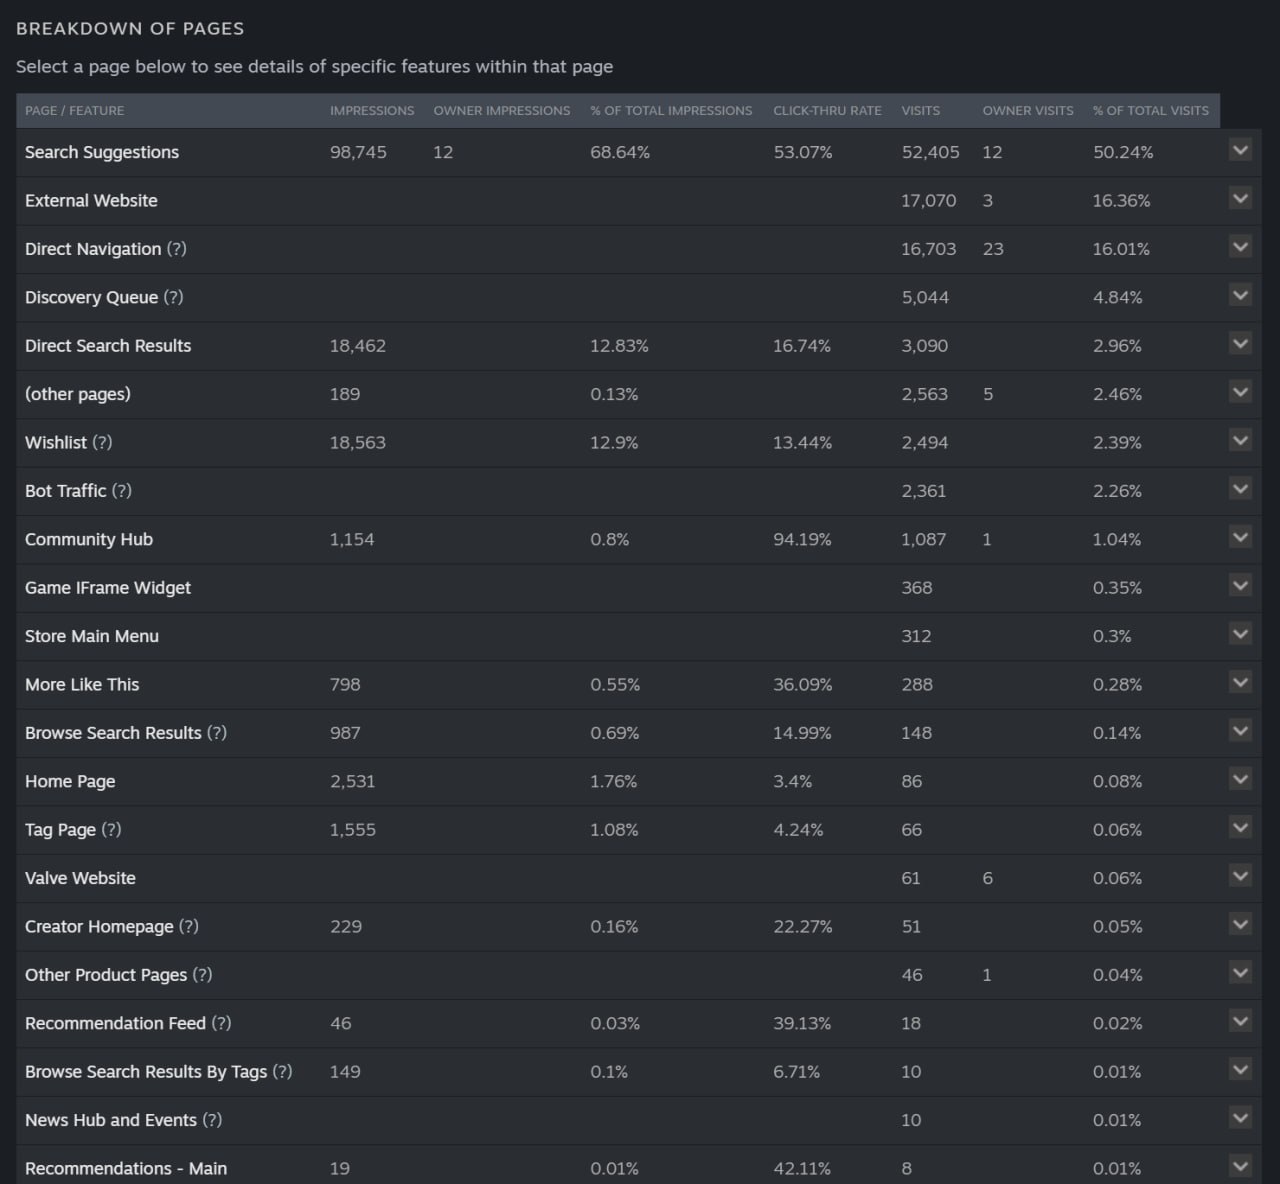Screen dimensions: 1280x1184
Task: Expand the External Website row details
Action: point(1240,198)
